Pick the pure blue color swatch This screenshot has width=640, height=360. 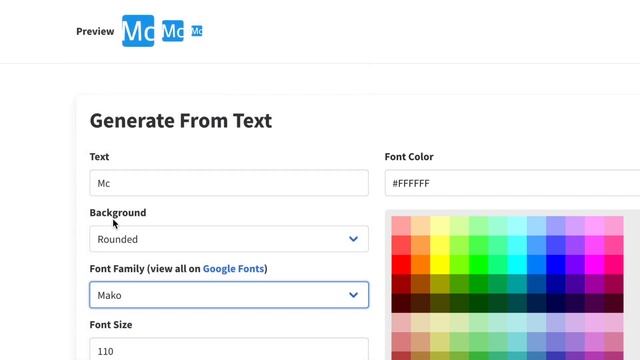point(556,265)
